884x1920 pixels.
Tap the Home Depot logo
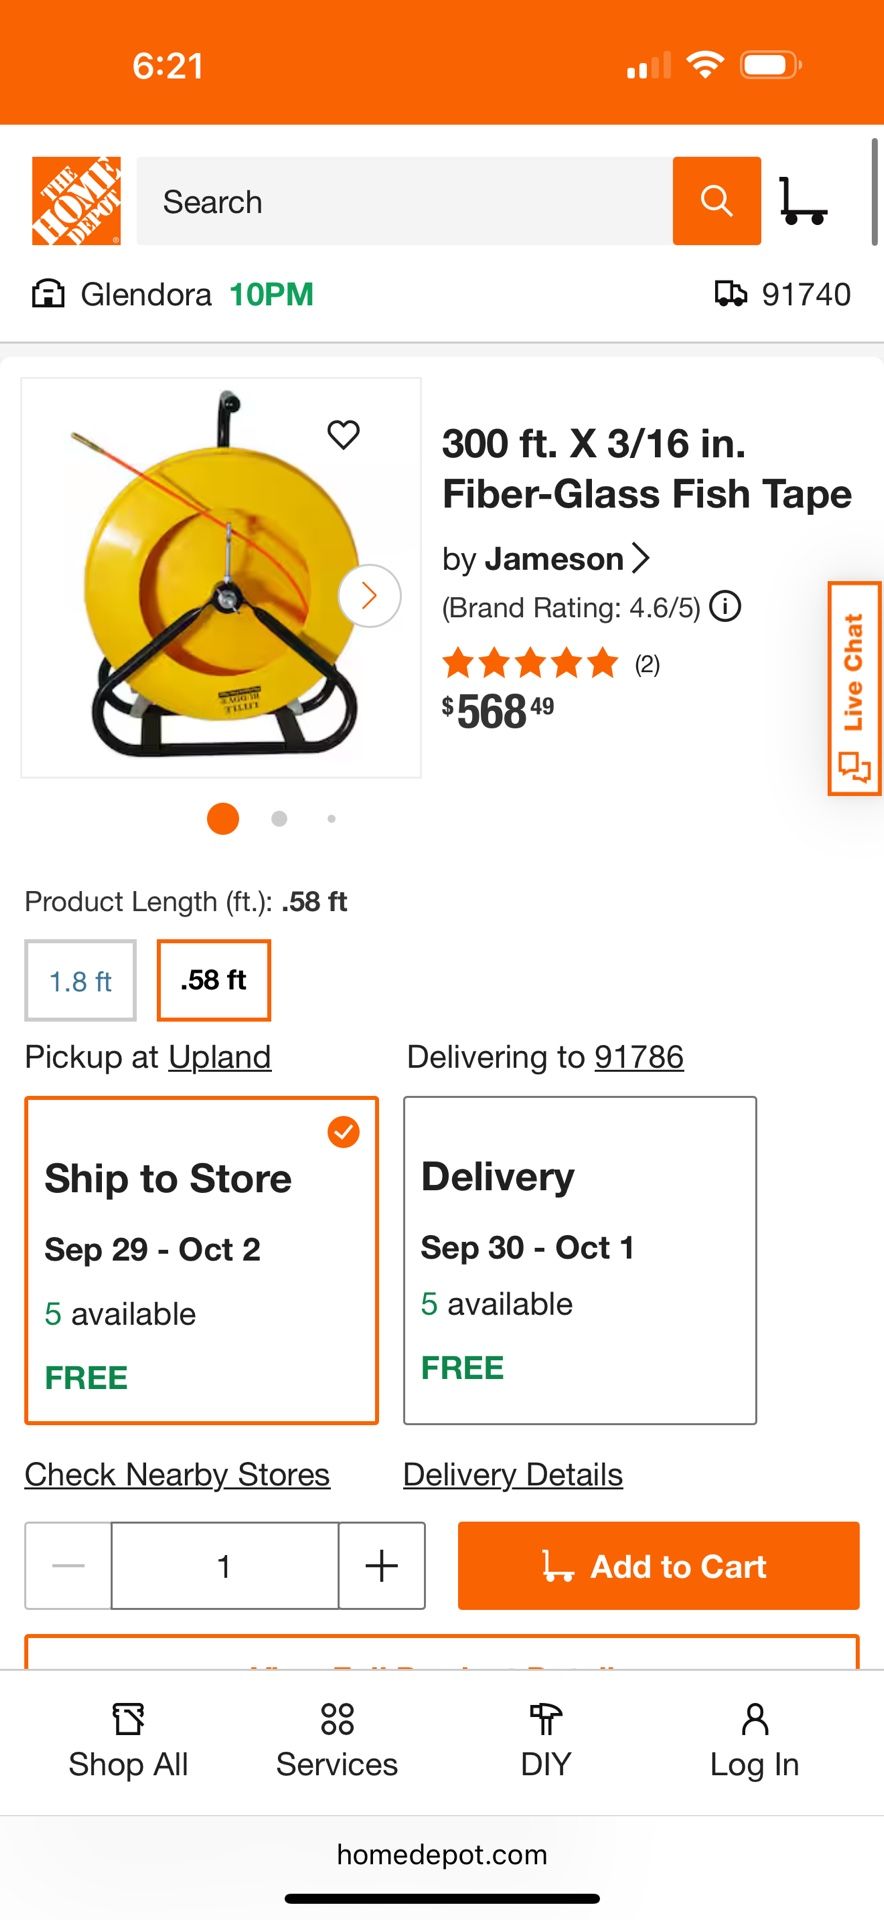point(76,201)
